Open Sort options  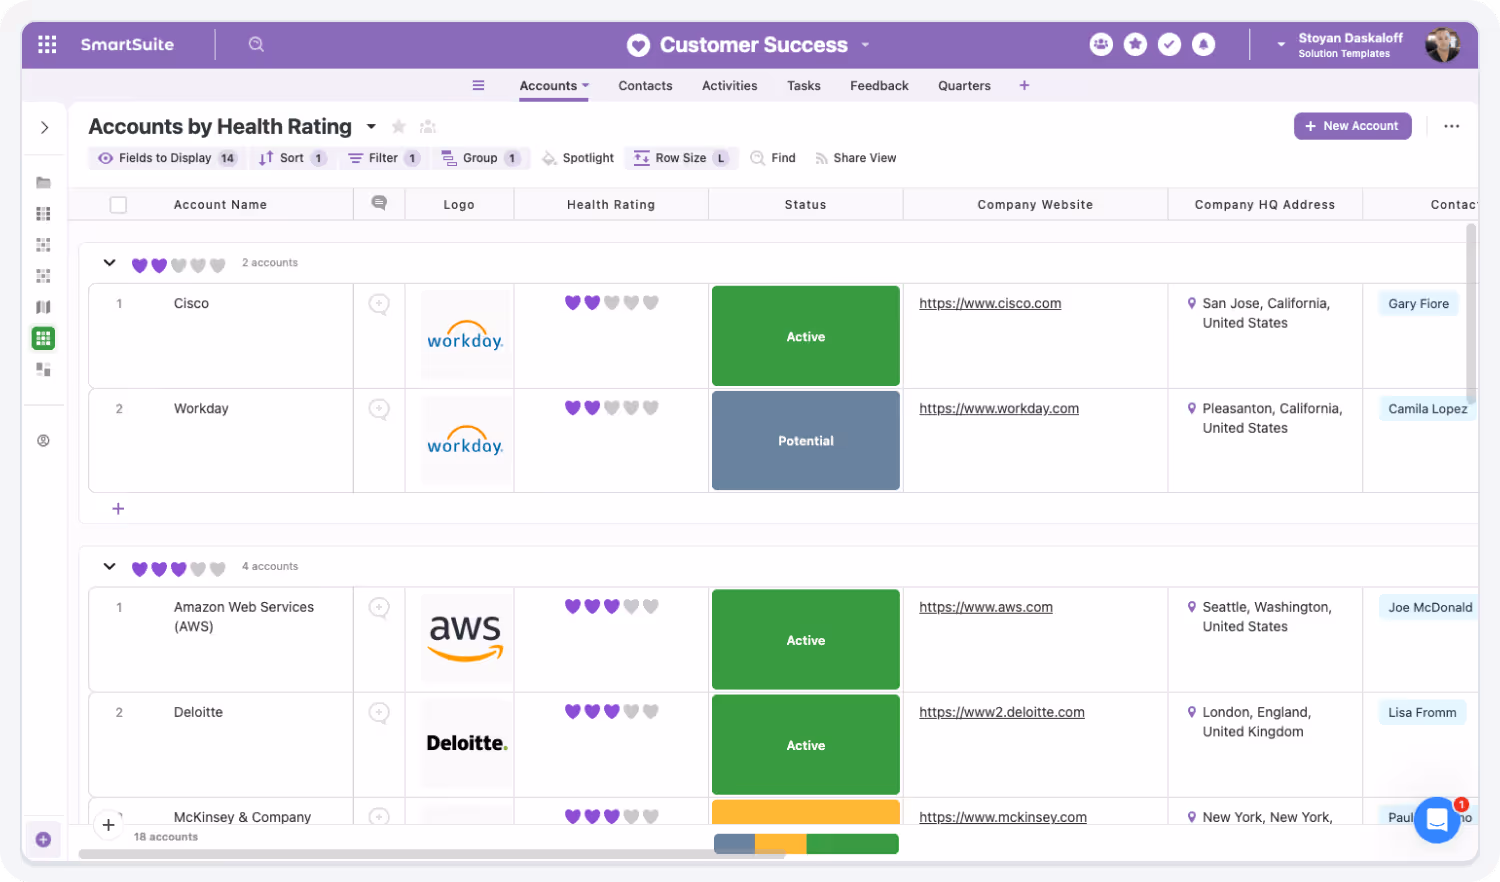pos(292,158)
